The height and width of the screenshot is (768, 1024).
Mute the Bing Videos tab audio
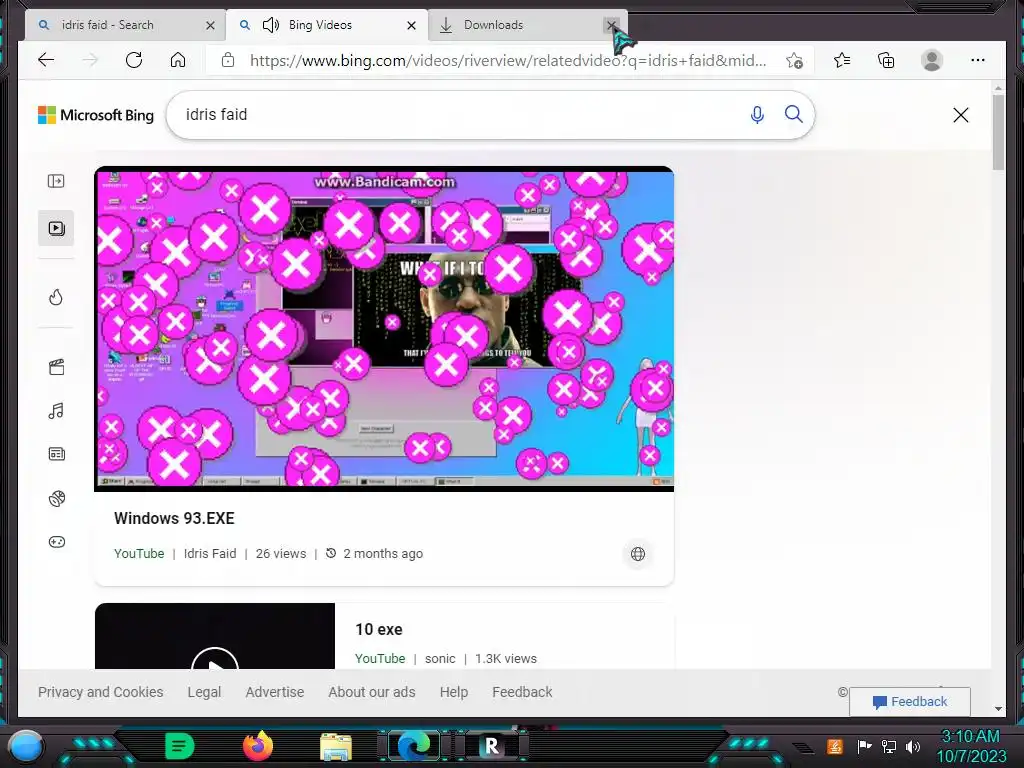[270, 25]
